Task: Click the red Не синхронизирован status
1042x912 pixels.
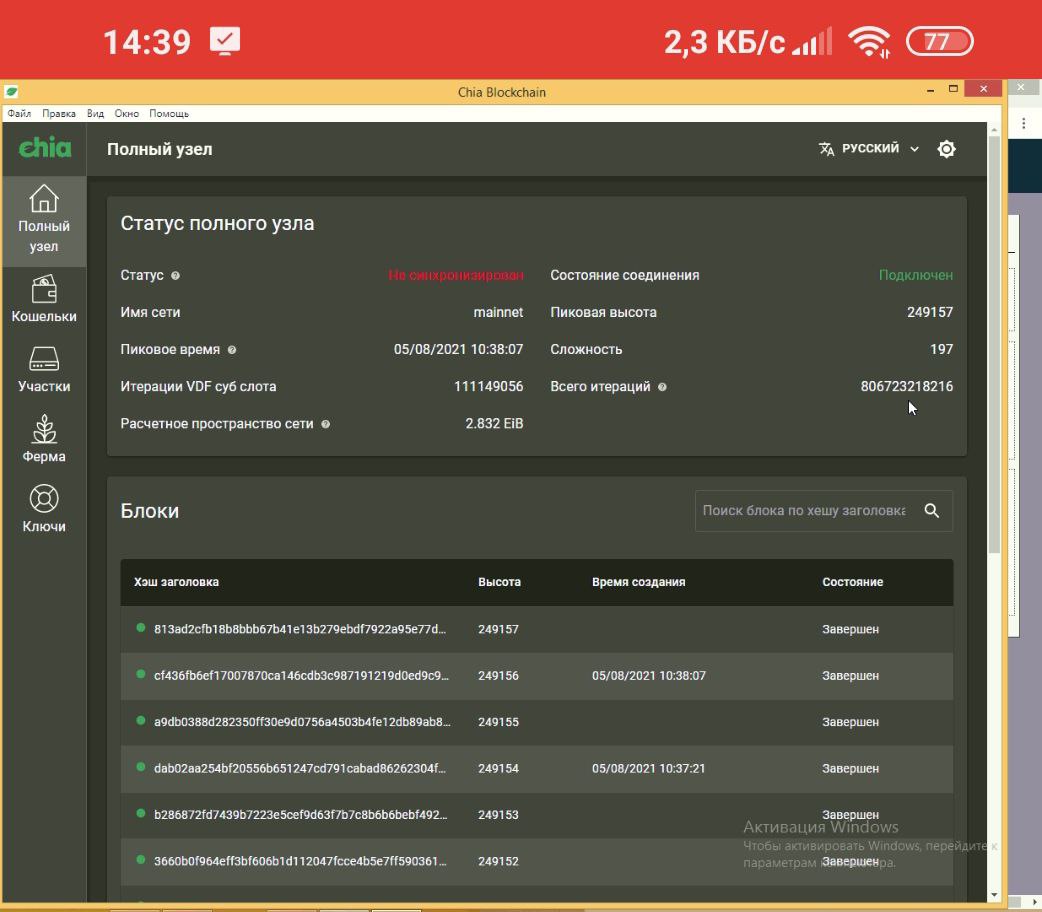Action: [x=456, y=275]
